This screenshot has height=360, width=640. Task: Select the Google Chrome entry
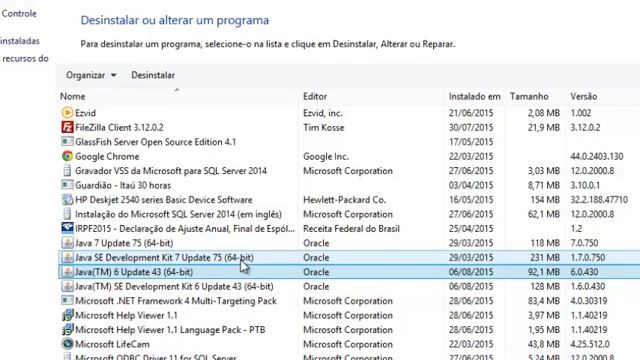click(x=107, y=156)
